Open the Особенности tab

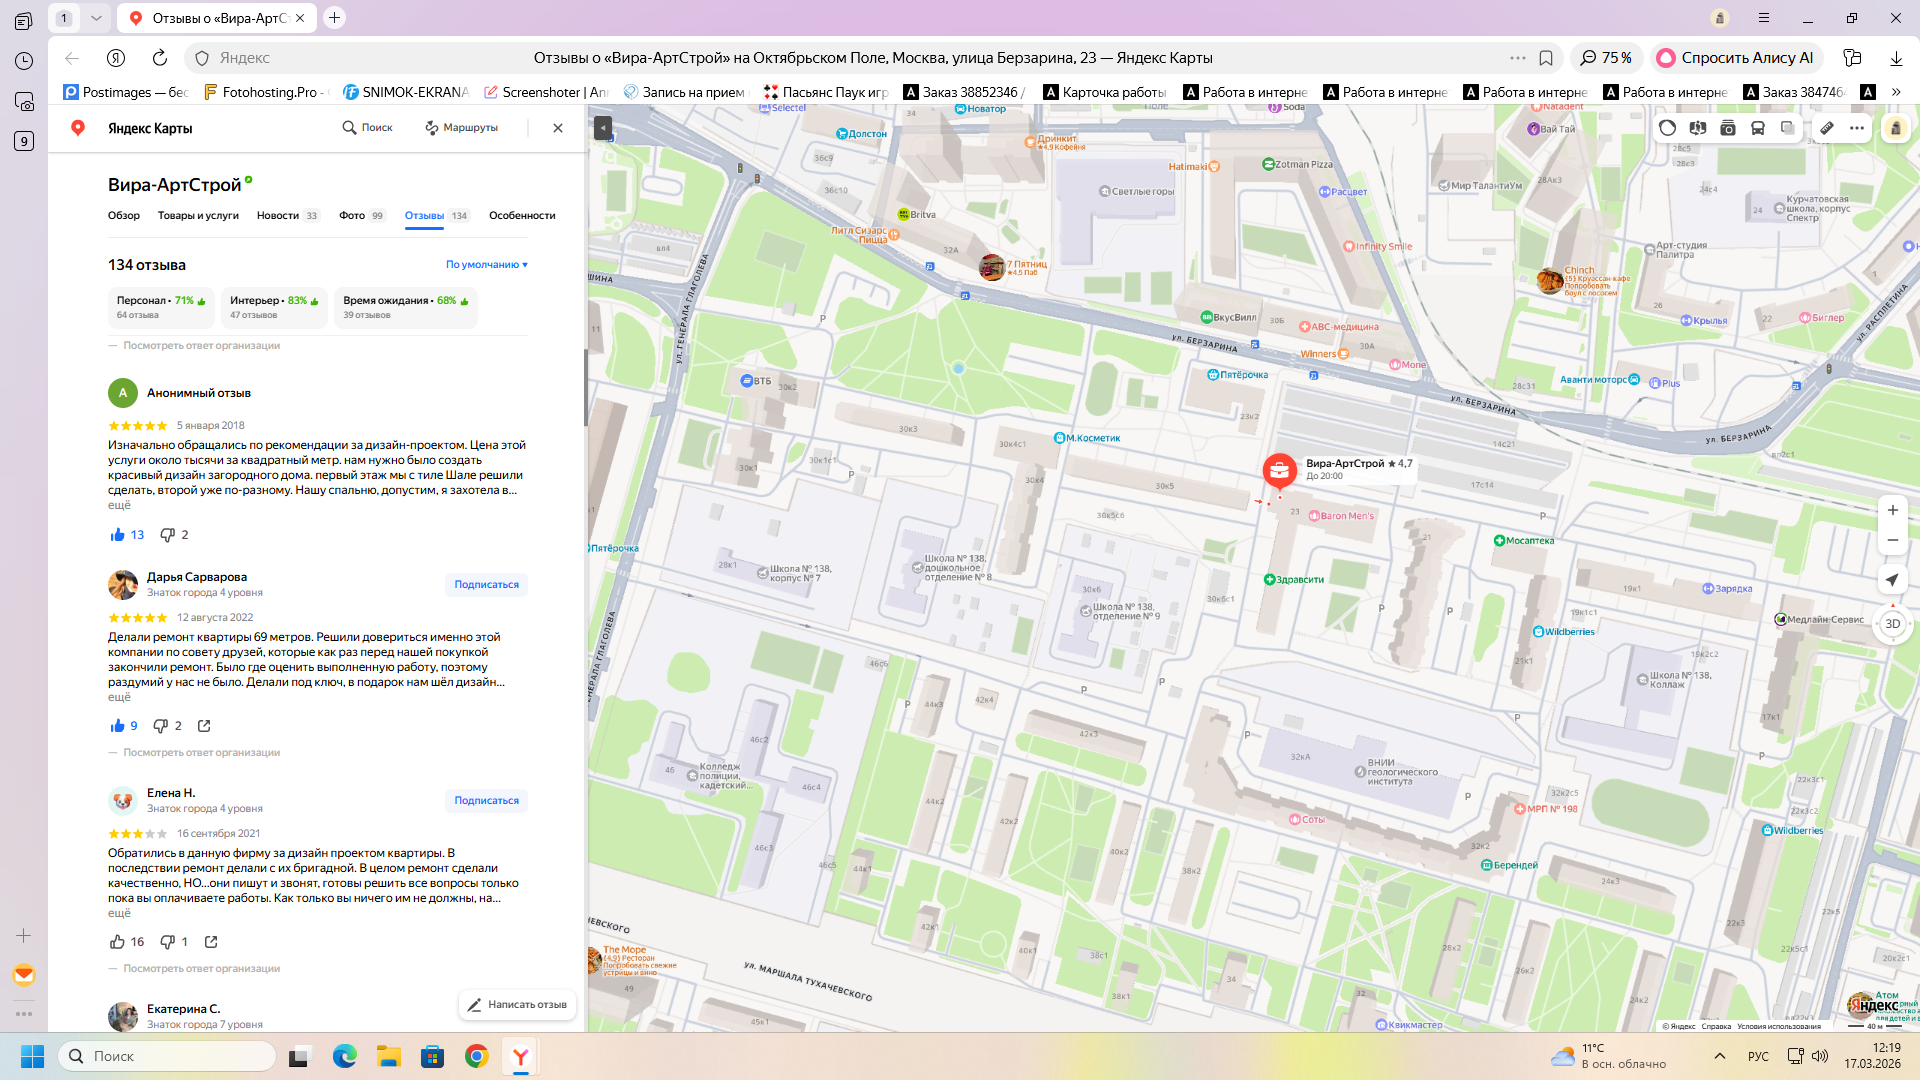[522, 216]
